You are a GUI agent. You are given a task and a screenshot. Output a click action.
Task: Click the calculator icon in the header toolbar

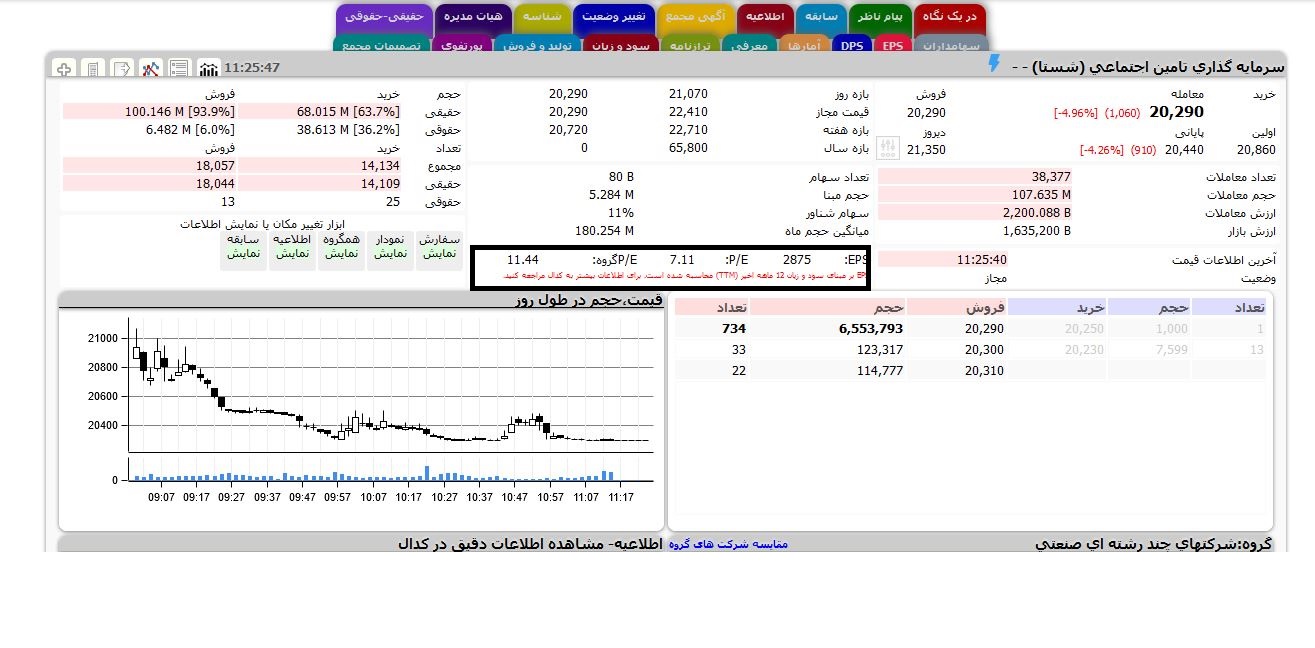(x=93, y=68)
